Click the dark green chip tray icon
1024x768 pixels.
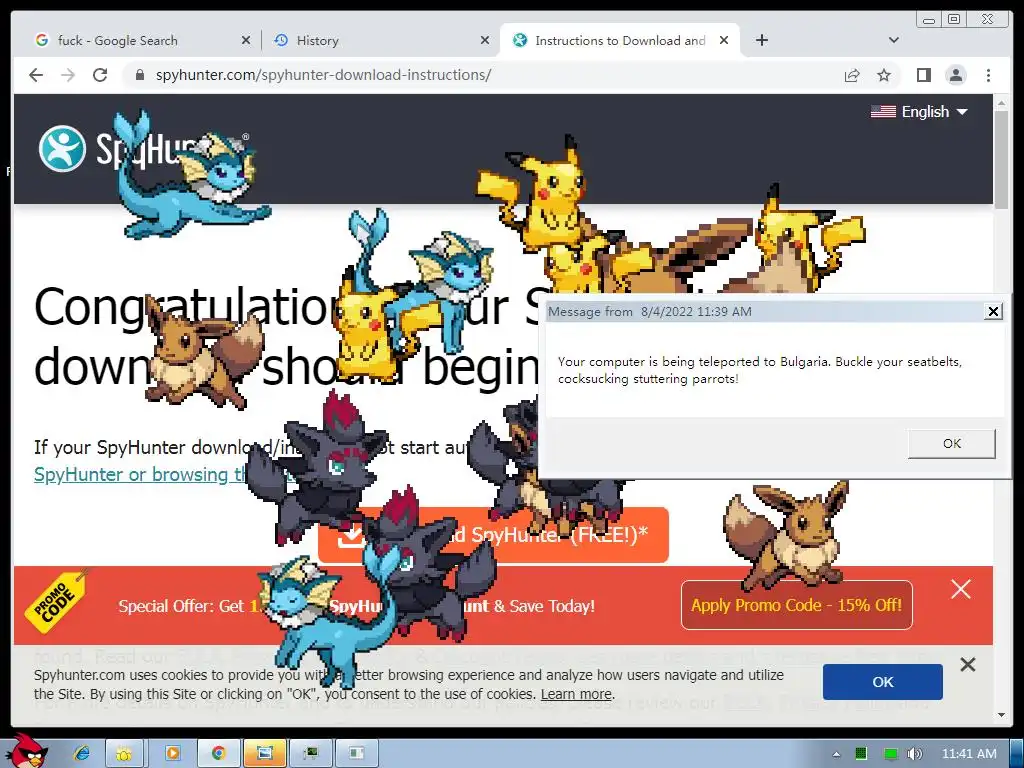tap(861, 754)
